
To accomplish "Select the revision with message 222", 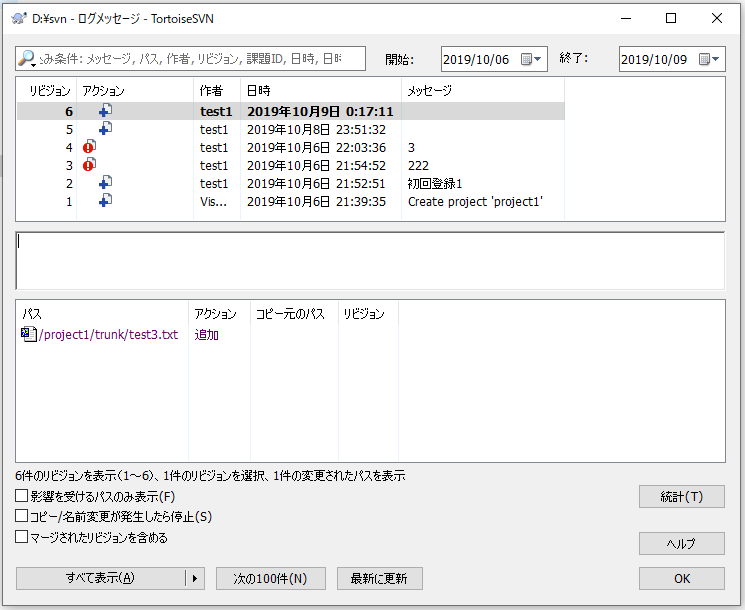I will pos(291,165).
